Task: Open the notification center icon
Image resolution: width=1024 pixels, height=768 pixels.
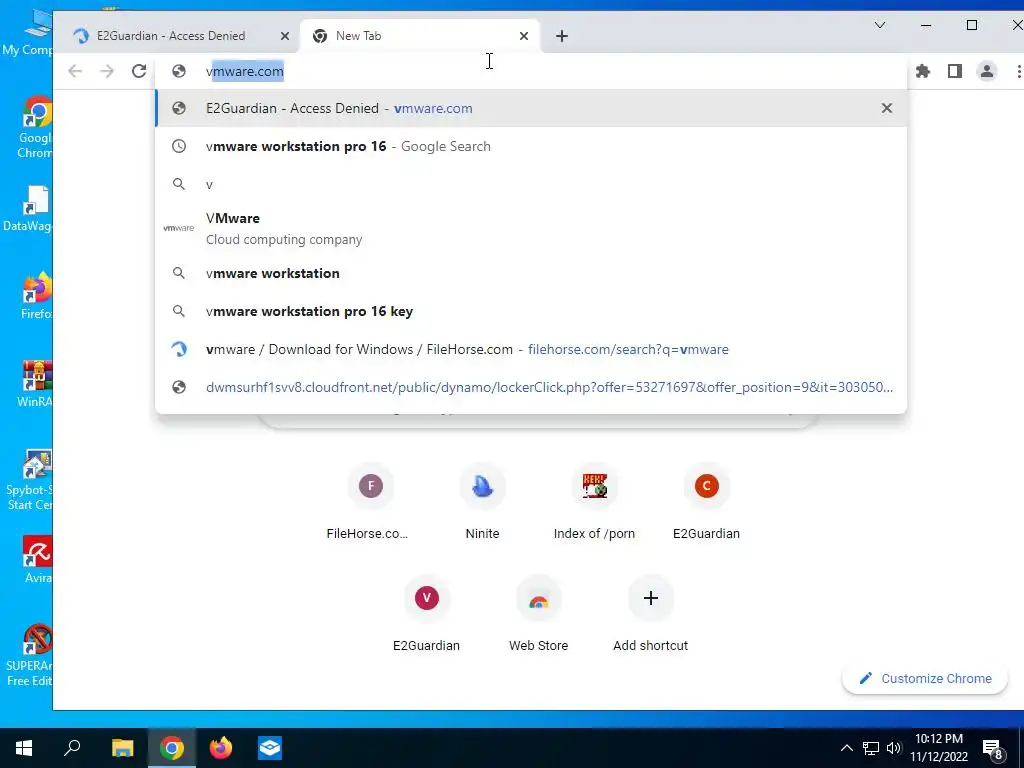Action: [993, 750]
